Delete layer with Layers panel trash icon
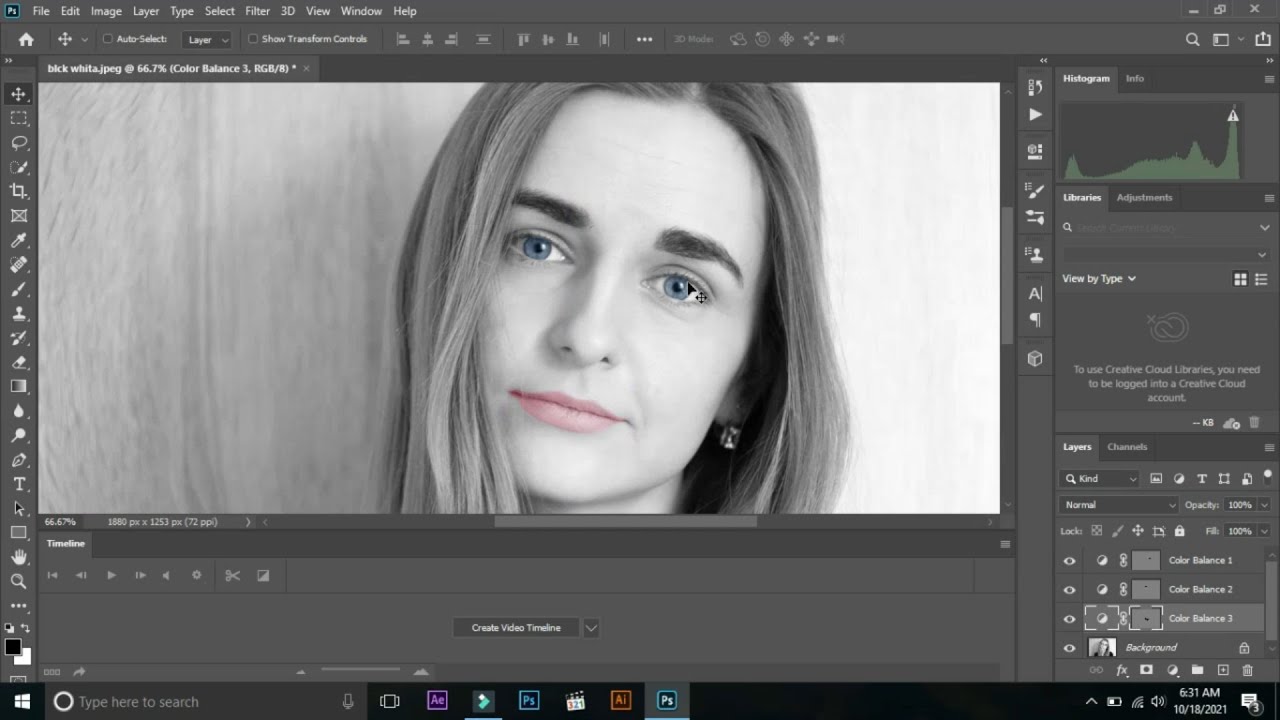The image size is (1280, 720). click(1247, 670)
